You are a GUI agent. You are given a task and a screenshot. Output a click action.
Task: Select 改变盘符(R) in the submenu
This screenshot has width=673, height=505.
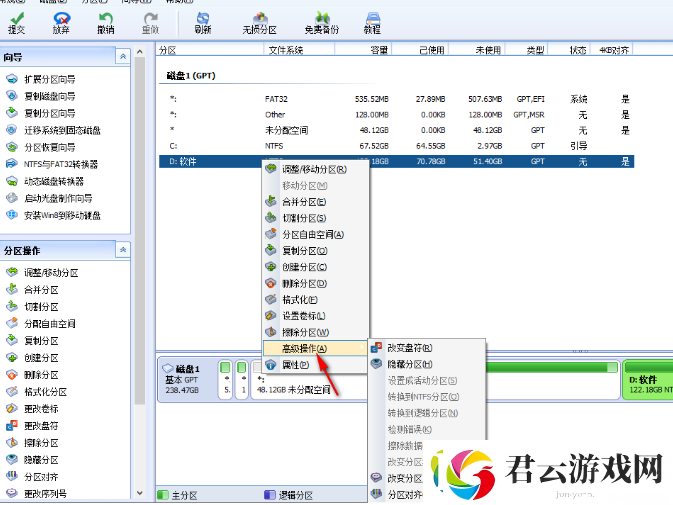[427, 348]
